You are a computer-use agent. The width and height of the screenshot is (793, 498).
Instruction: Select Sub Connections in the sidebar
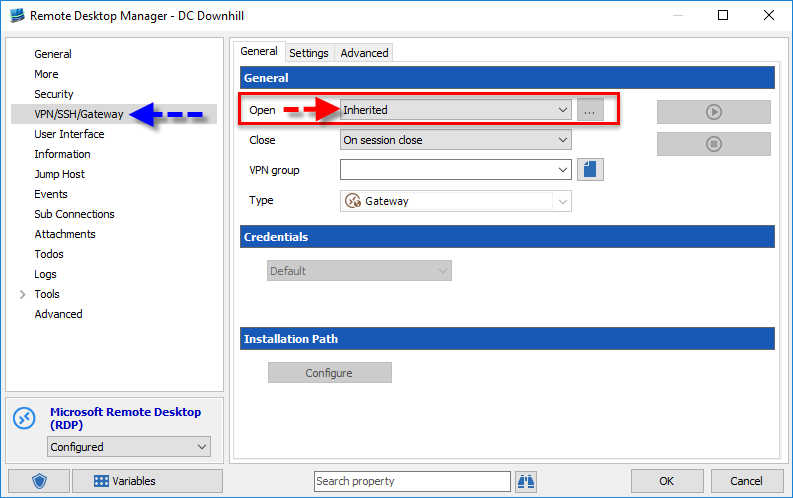(74, 214)
